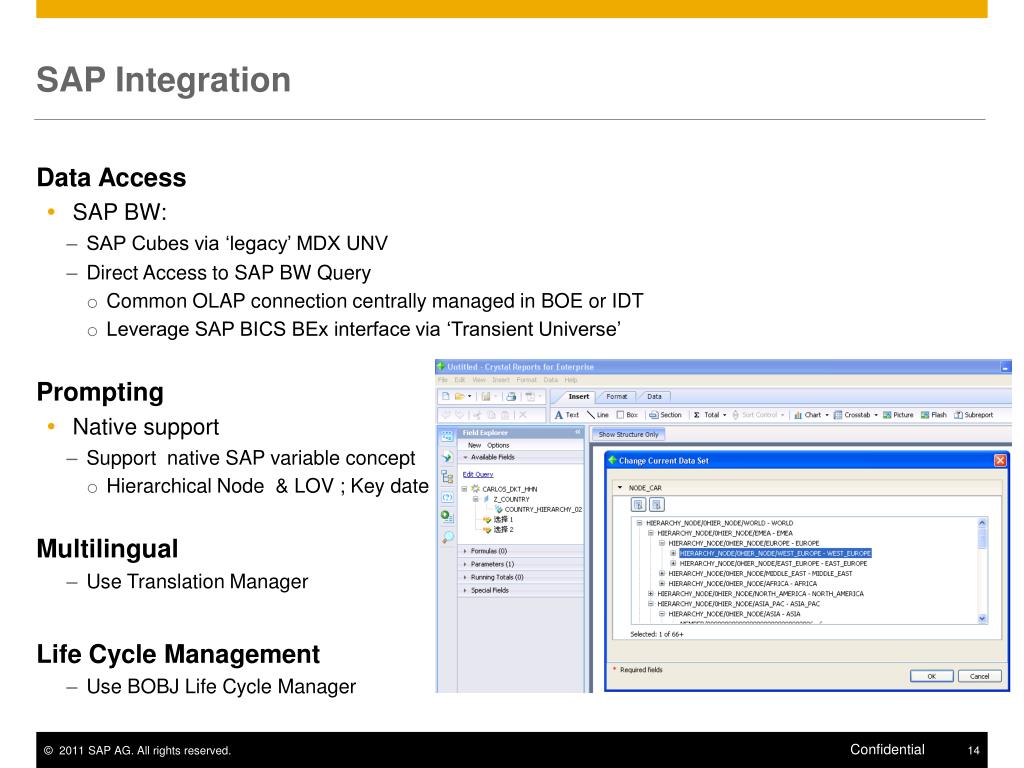1024x768 pixels.
Task: Open the Crosstab dropdown arrow
Action: 876,415
